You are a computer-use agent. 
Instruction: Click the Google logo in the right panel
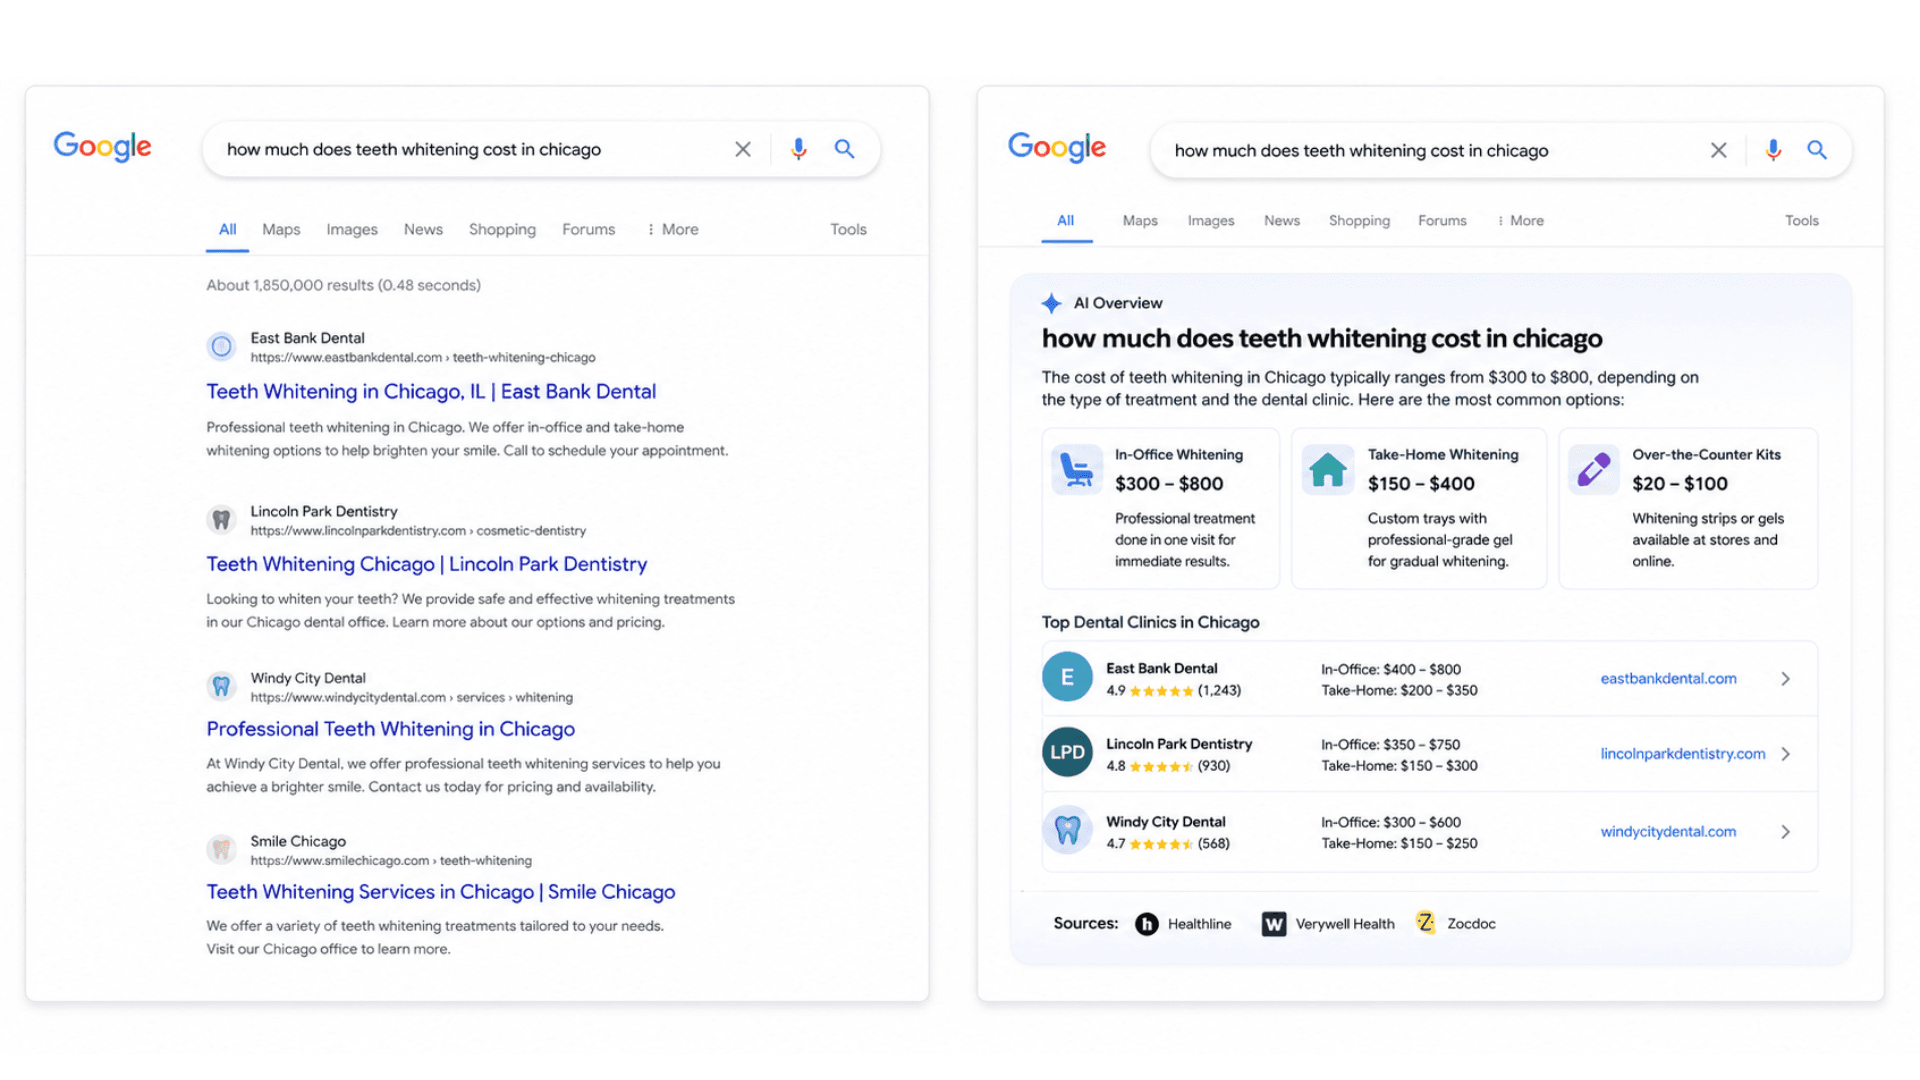[x=1056, y=147]
